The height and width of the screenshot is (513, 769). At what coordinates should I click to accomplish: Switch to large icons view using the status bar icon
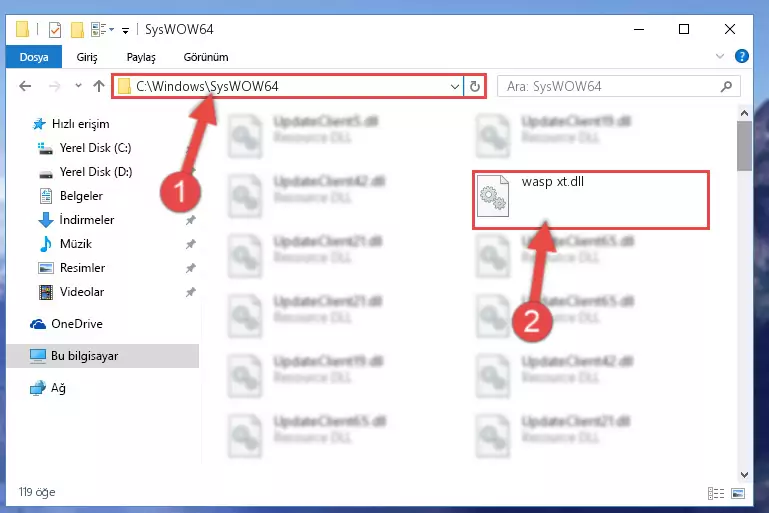738,493
